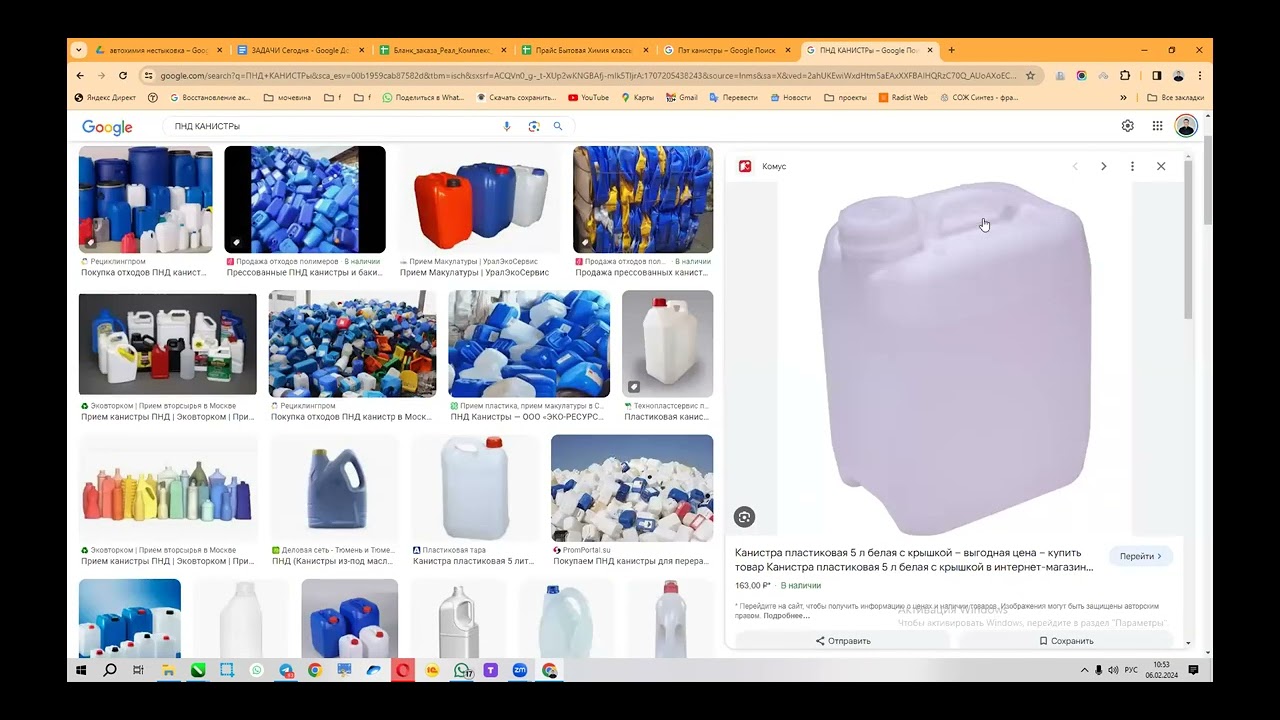Bookmark this page with star icon

pos(1030,75)
